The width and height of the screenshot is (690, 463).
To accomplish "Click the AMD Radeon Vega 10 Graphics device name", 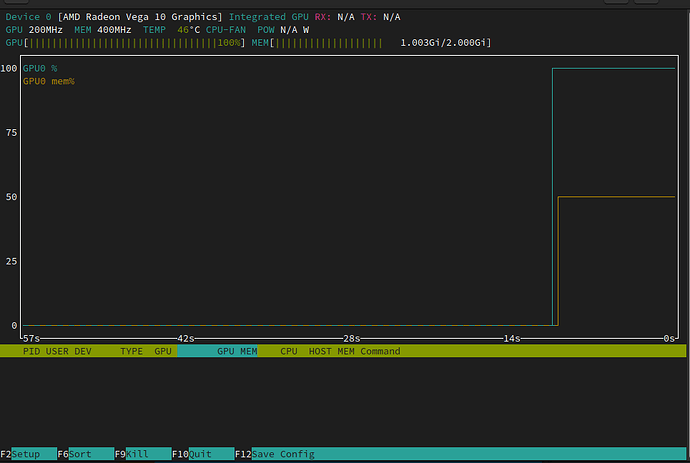I will [x=141, y=17].
